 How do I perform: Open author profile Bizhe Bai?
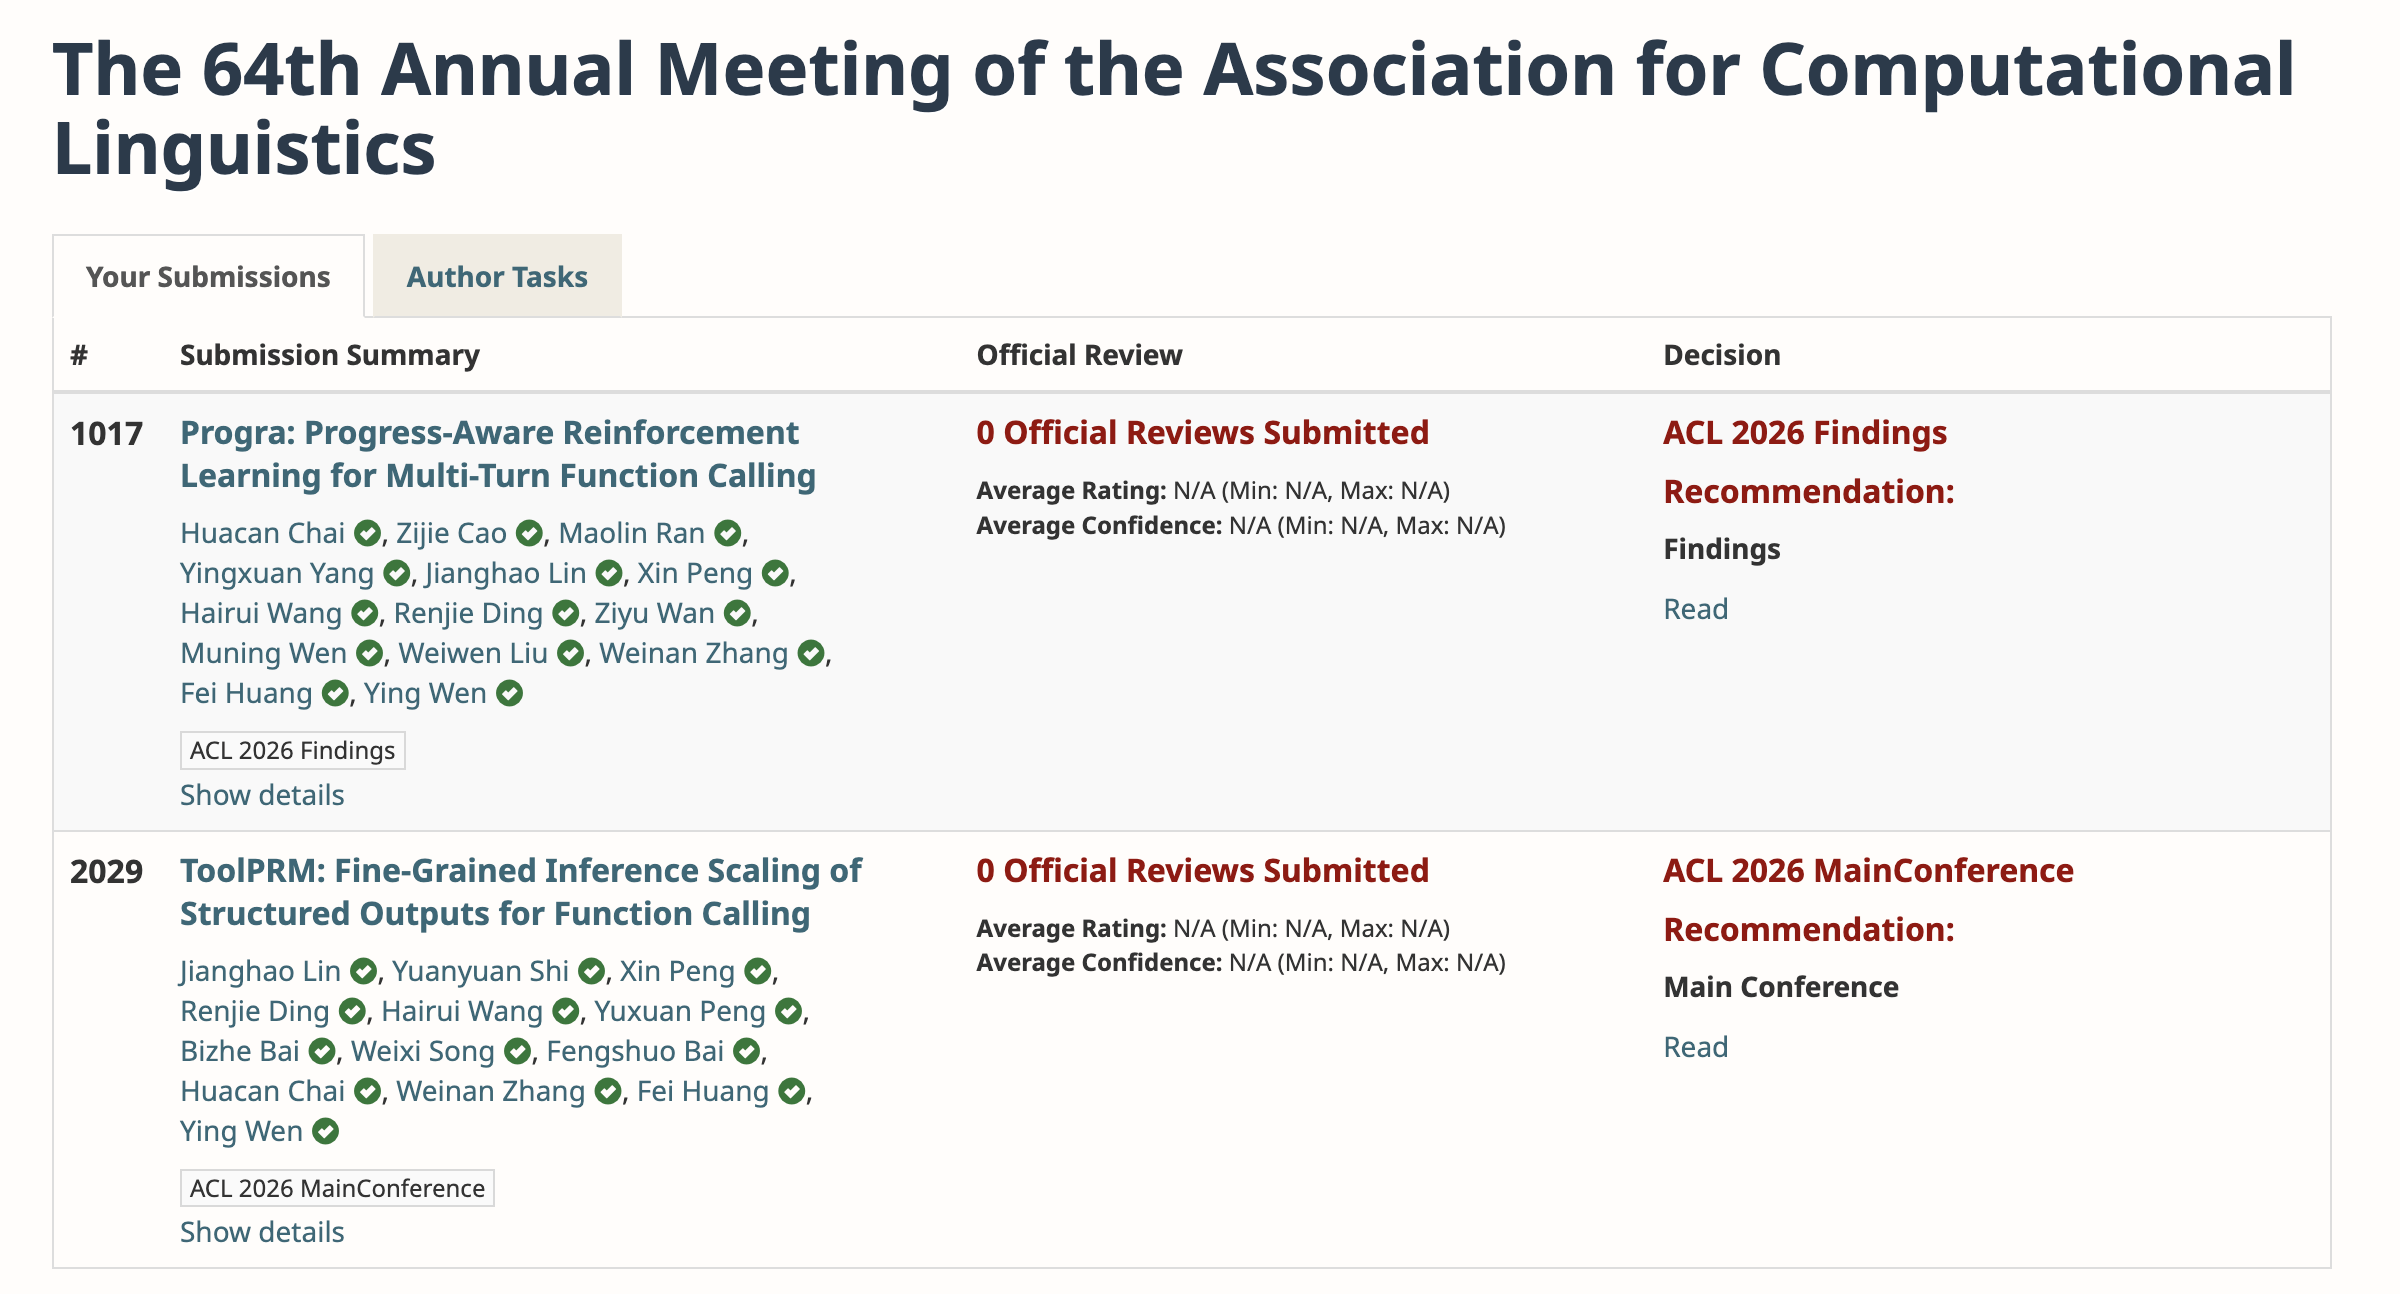click(x=240, y=1052)
